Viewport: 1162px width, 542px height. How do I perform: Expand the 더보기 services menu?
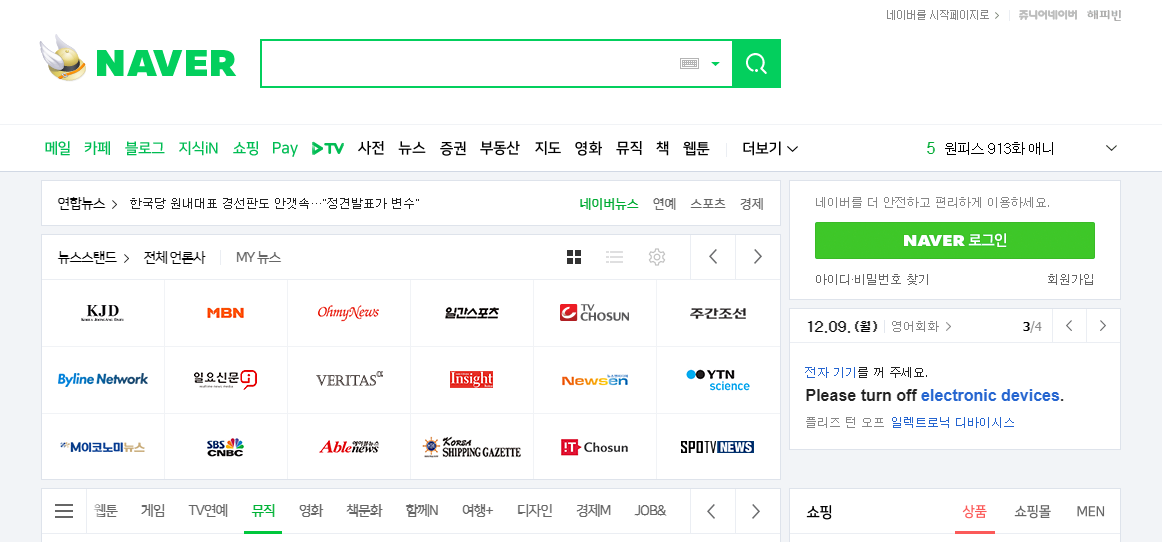tap(770, 148)
